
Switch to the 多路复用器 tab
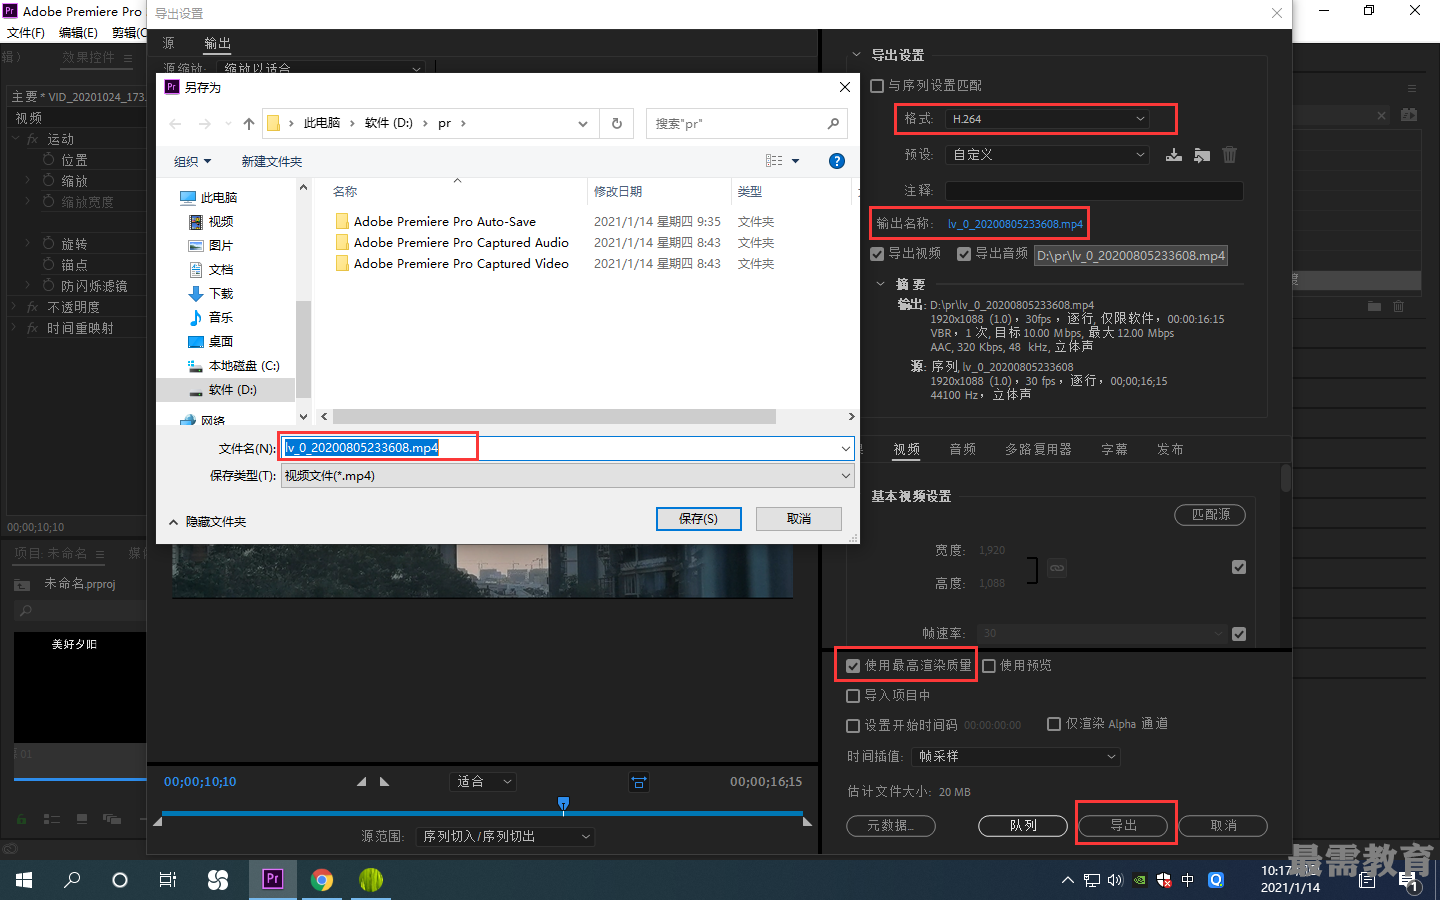[1038, 450]
